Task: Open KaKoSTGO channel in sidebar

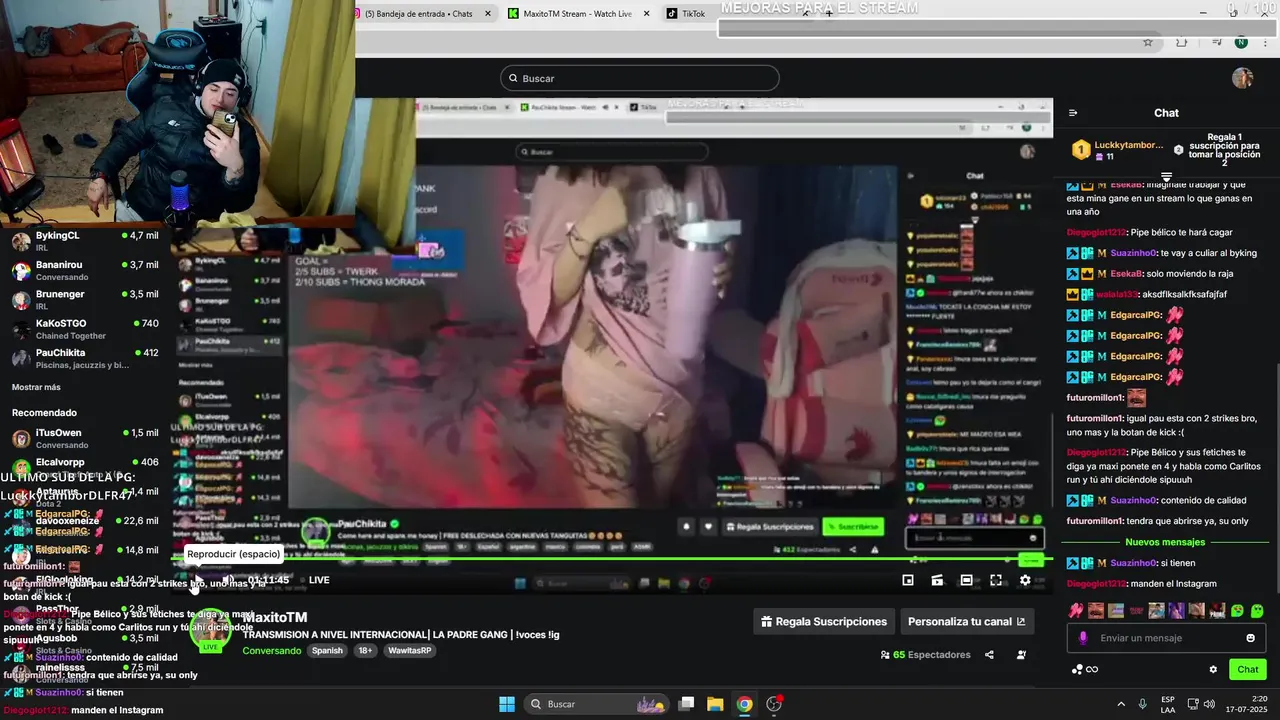Action: tap(85, 329)
